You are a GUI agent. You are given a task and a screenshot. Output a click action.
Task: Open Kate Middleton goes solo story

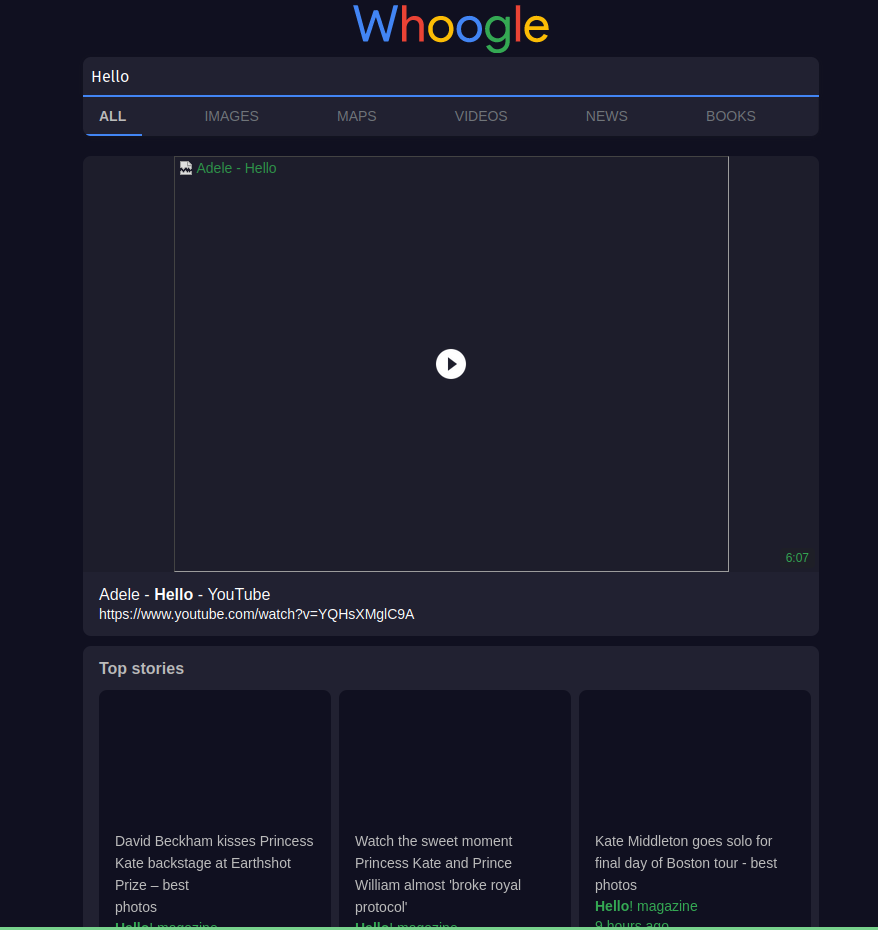pos(686,863)
